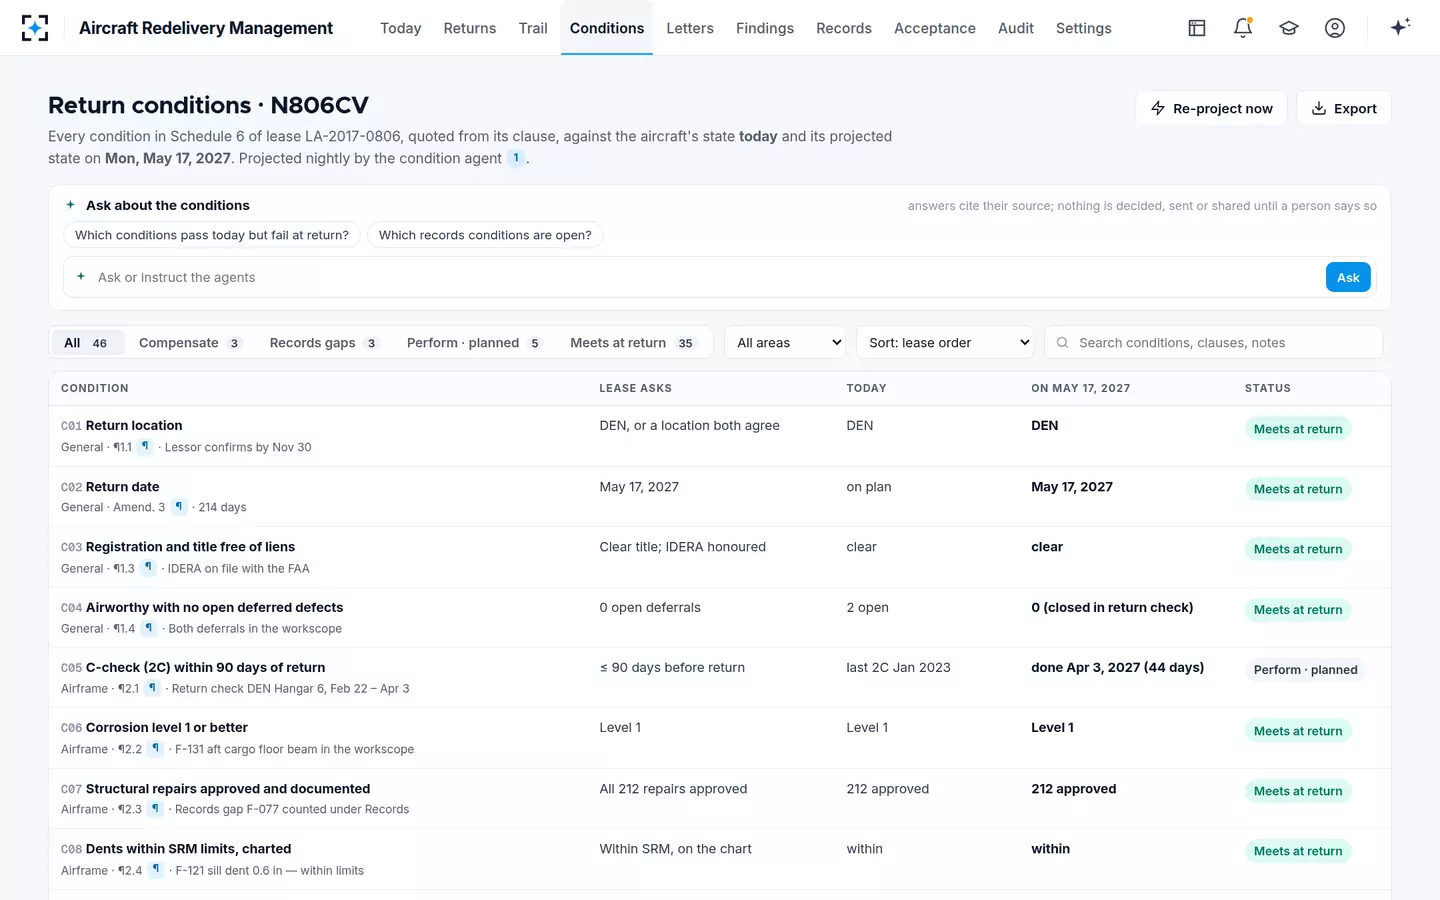
Task: Open the Records tab
Action: click(844, 28)
